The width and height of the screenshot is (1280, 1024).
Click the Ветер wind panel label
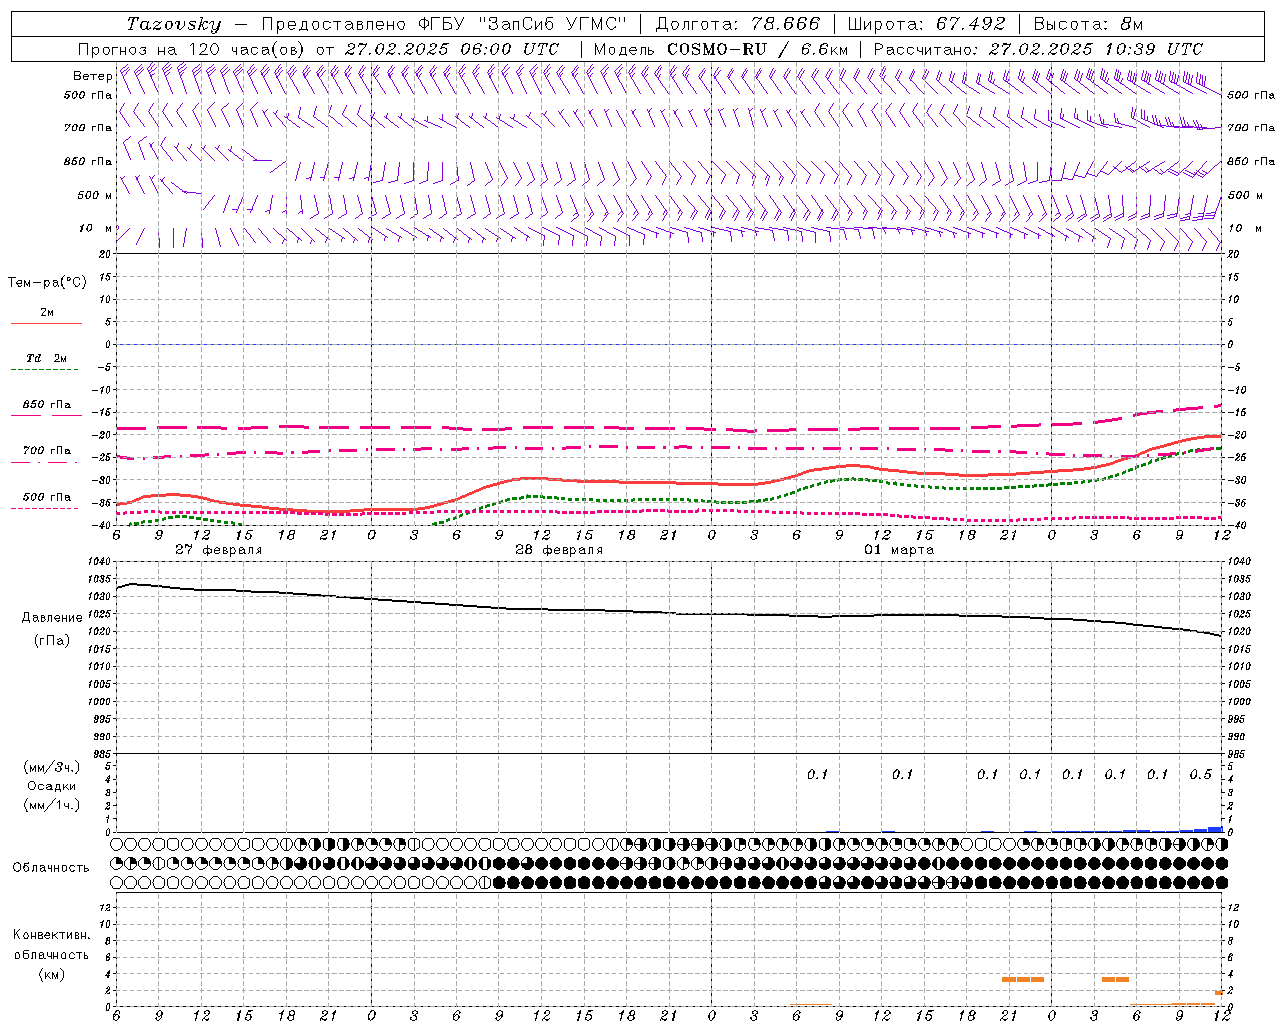coord(93,76)
